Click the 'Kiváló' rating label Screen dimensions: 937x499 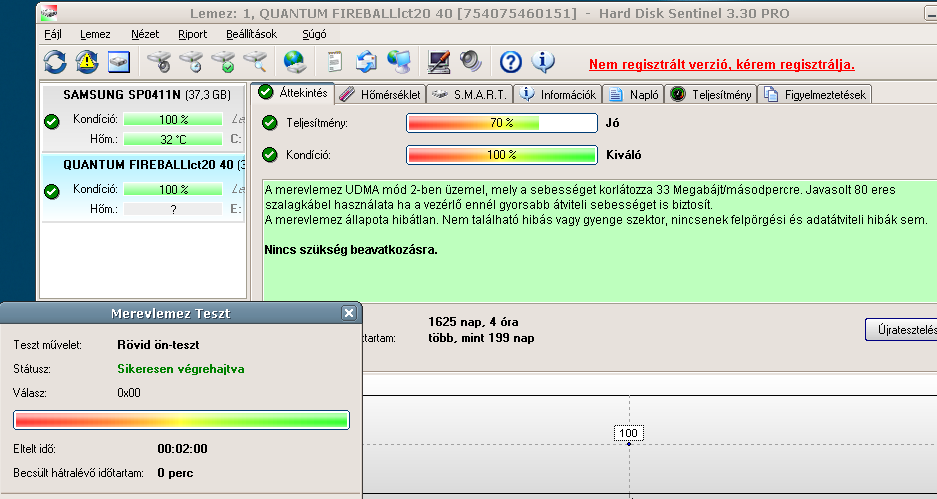click(623, 155)
